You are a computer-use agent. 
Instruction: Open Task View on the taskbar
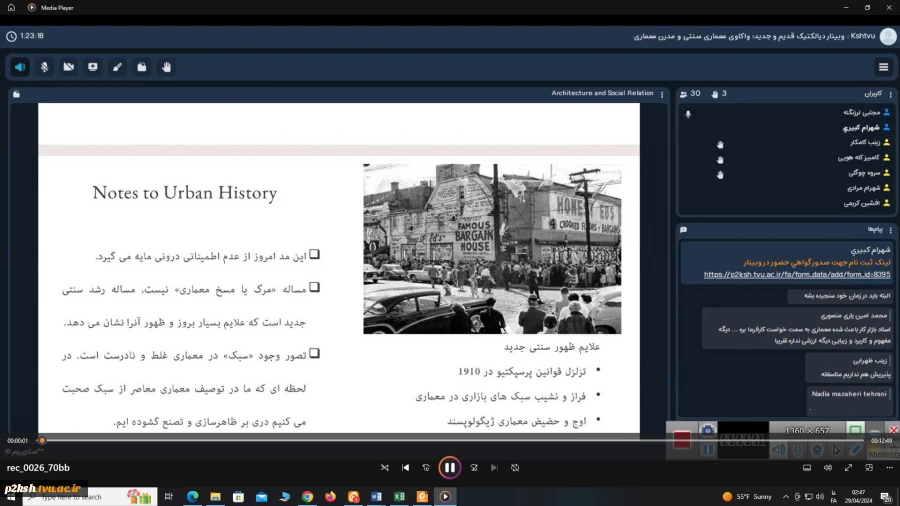168,497
